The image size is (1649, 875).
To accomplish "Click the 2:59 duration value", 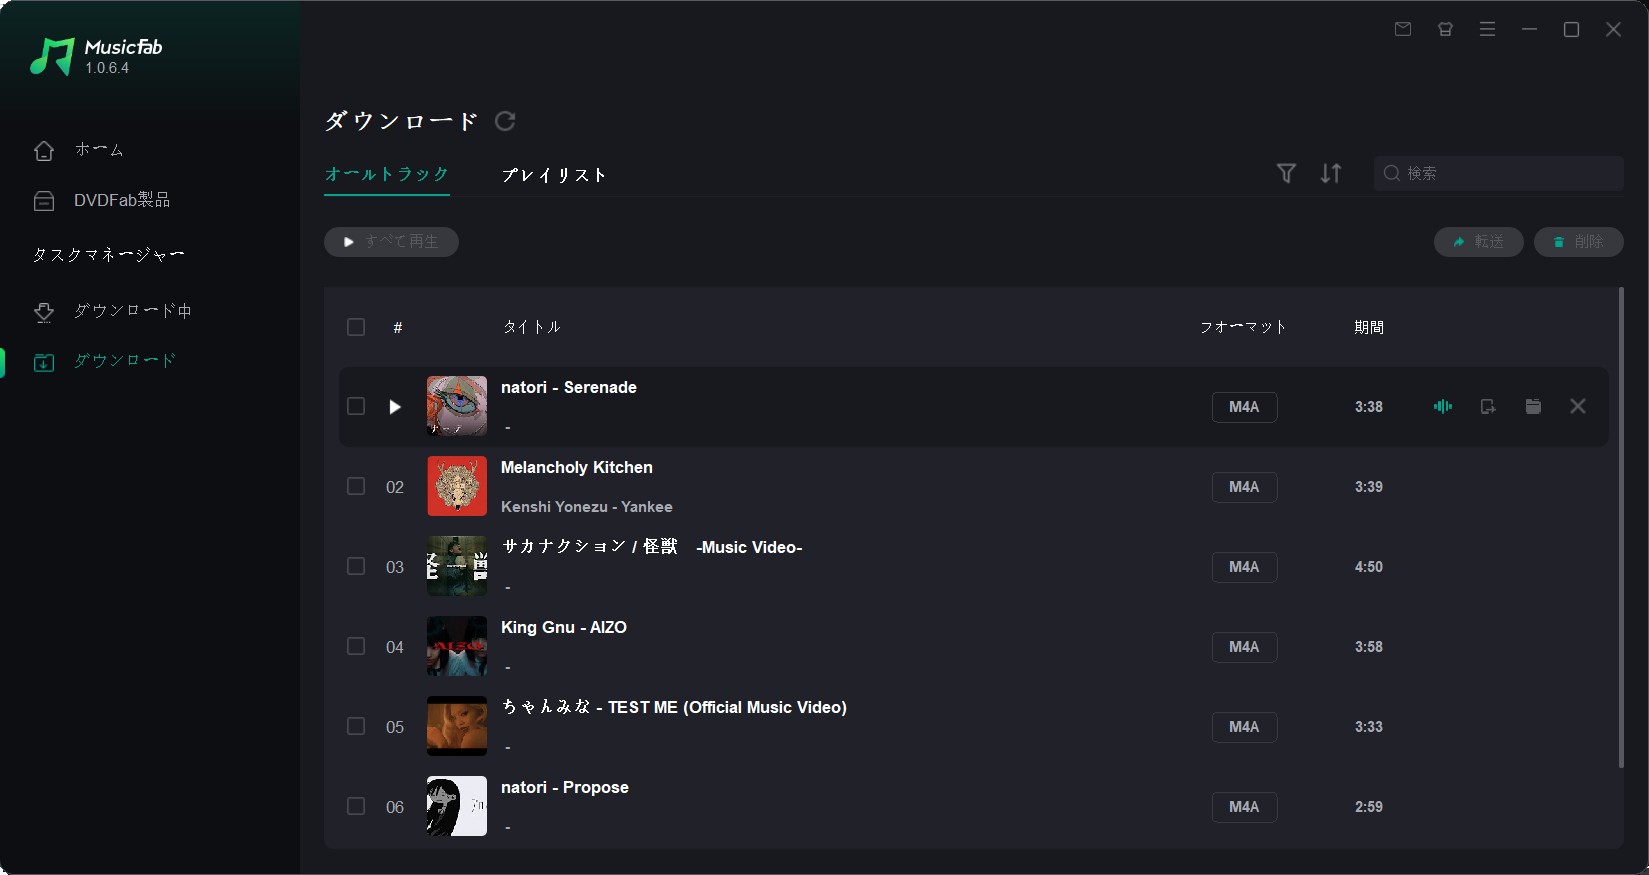I will (1369, 807).
